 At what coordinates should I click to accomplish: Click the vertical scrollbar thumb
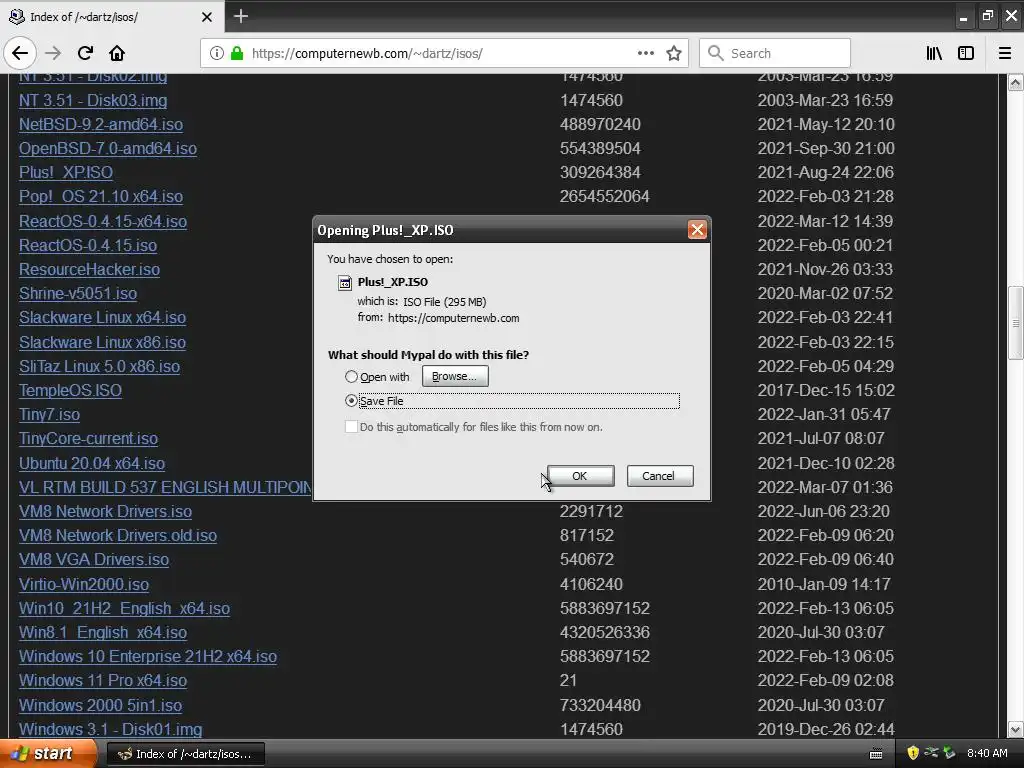1015,323
